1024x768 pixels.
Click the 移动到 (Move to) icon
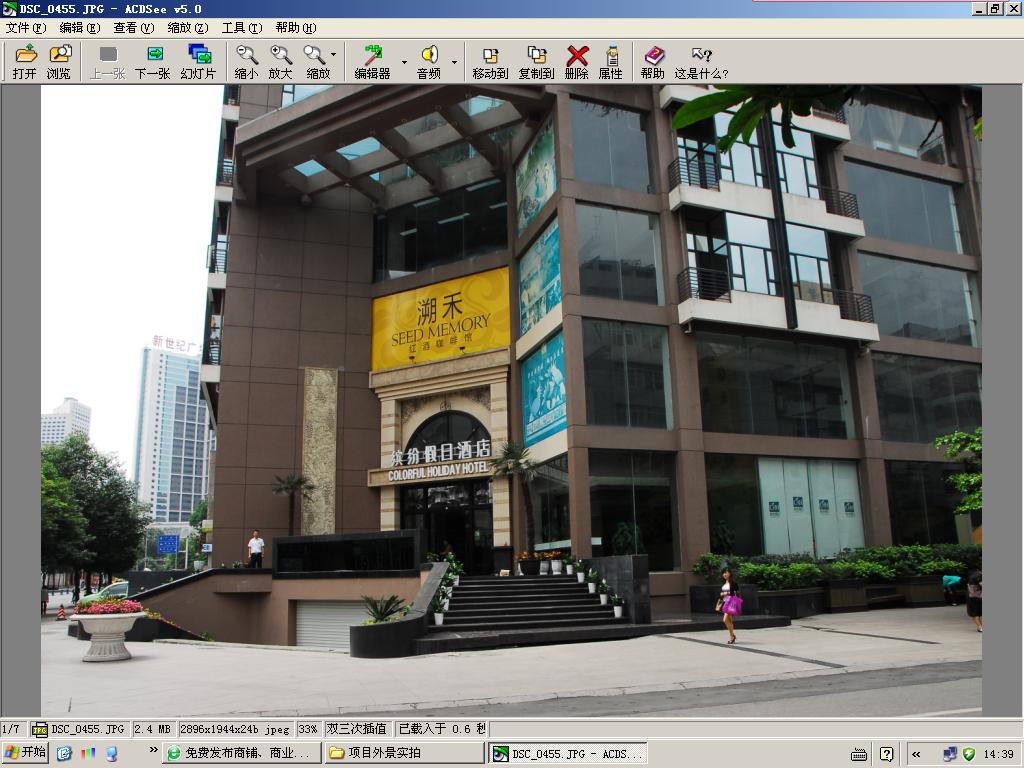(490, 61)
